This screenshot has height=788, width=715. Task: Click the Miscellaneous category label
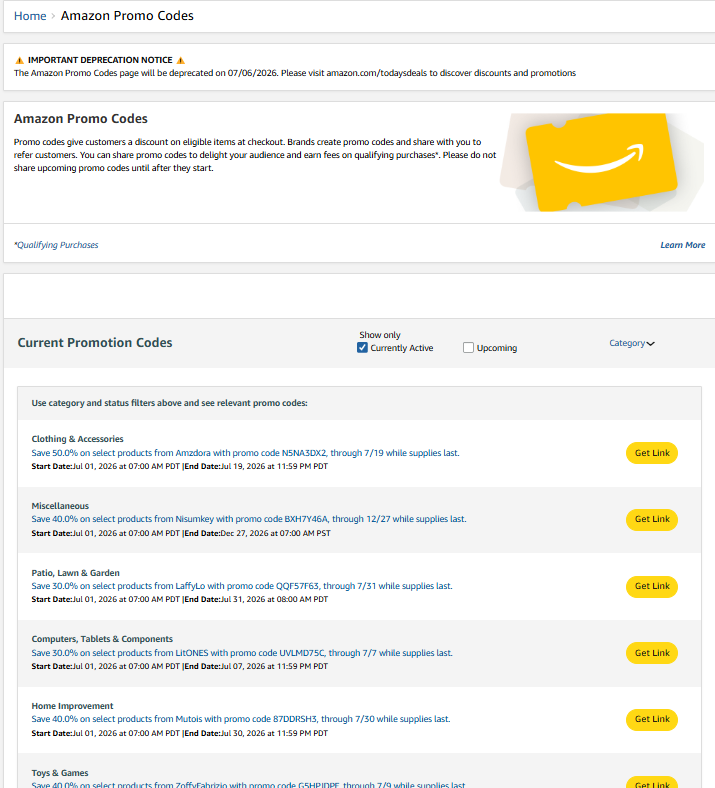pos(60,506)
